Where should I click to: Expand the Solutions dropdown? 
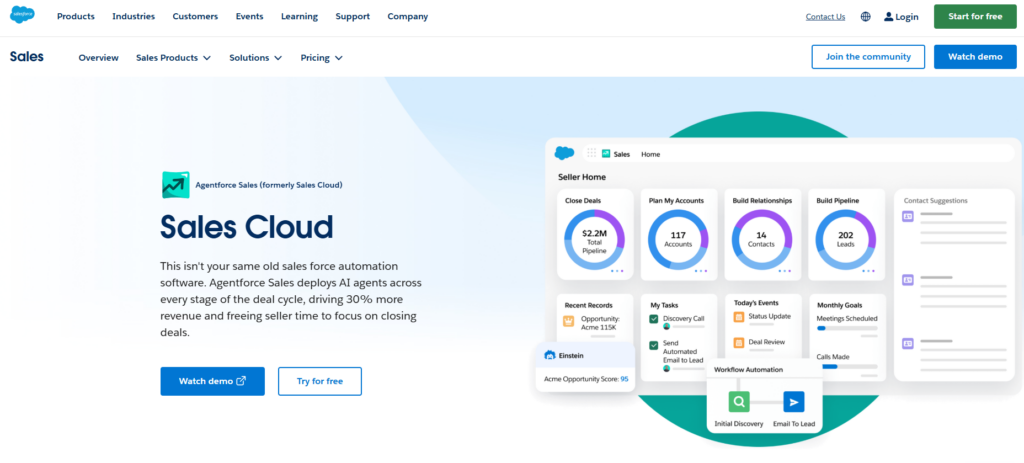click(255, 57)
